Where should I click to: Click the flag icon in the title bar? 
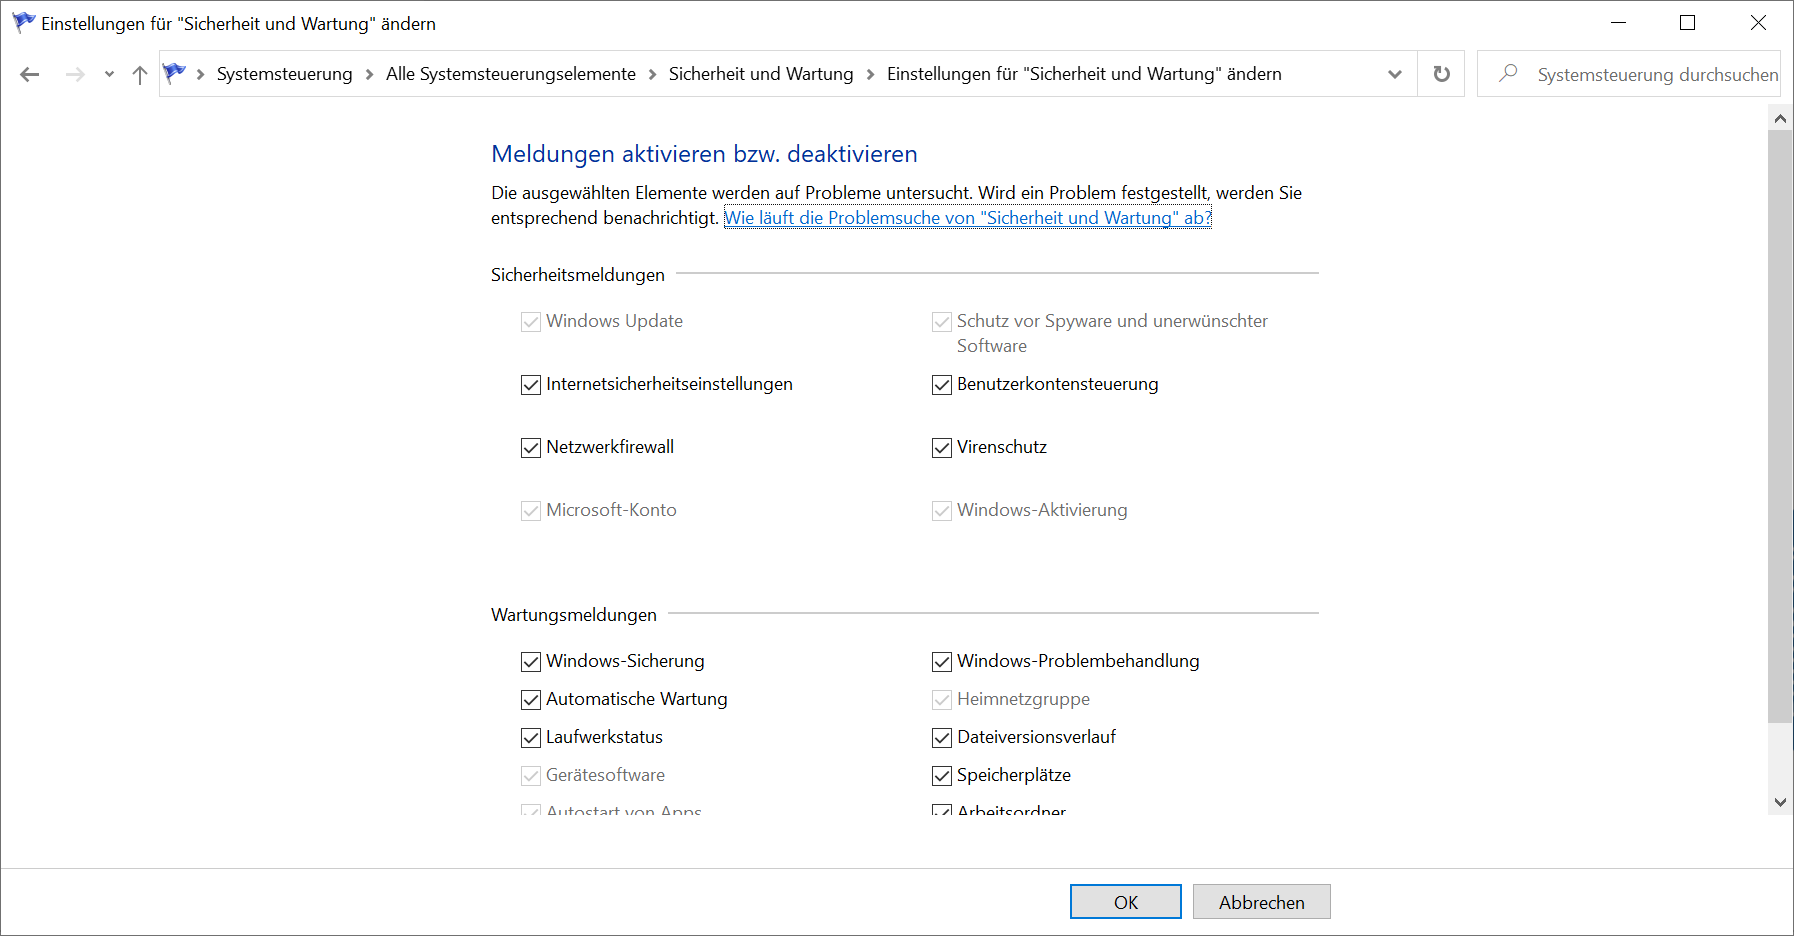tap(23, 22)
